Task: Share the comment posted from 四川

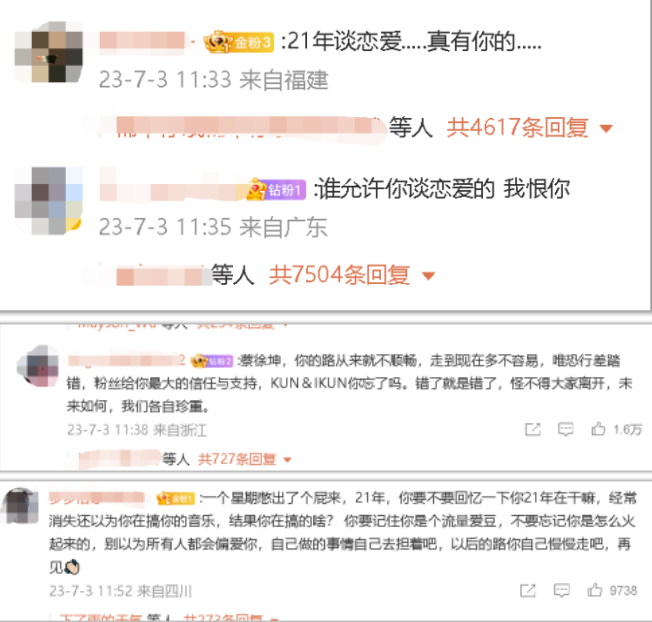Action: point(528,590)
